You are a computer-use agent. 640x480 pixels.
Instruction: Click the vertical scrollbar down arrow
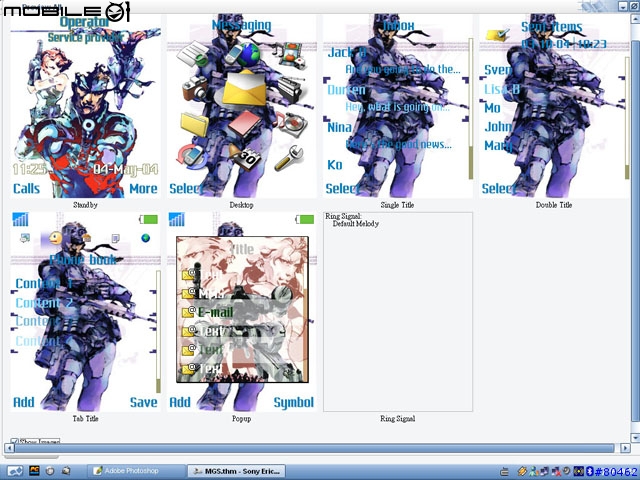pyautogui.click(x=635, y=438)
